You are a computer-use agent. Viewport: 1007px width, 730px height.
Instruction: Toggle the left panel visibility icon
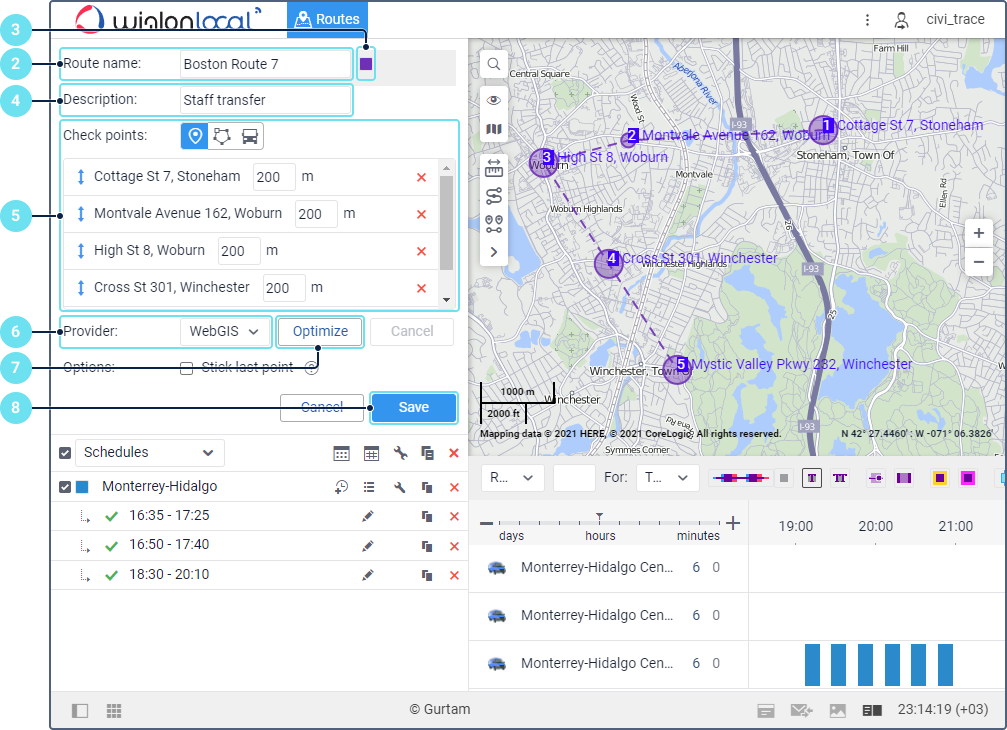[80, 711]
